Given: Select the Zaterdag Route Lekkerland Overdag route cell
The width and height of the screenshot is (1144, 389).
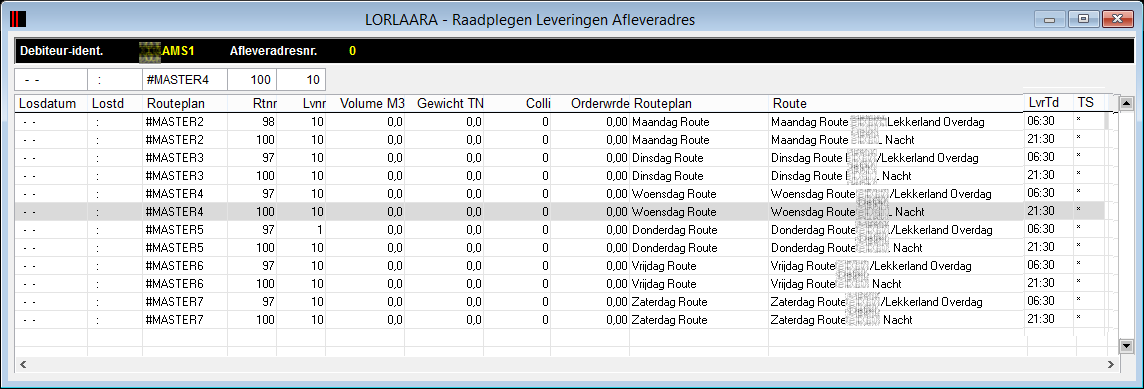Looking at the screenshot, I should tap(896, 302).
